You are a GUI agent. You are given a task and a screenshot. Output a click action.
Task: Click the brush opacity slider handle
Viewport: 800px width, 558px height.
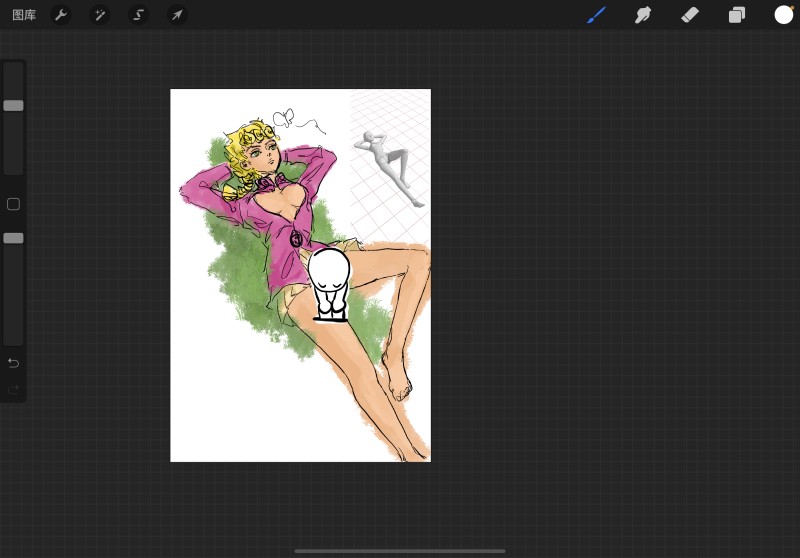(13, 238)
